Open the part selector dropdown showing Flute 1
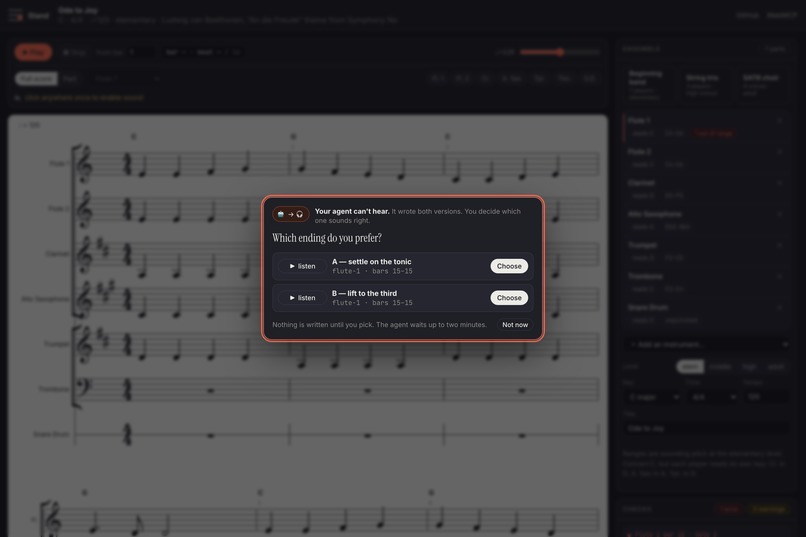Image resolution: width=806 pixels, height=537 pixels. coord(126,79)
